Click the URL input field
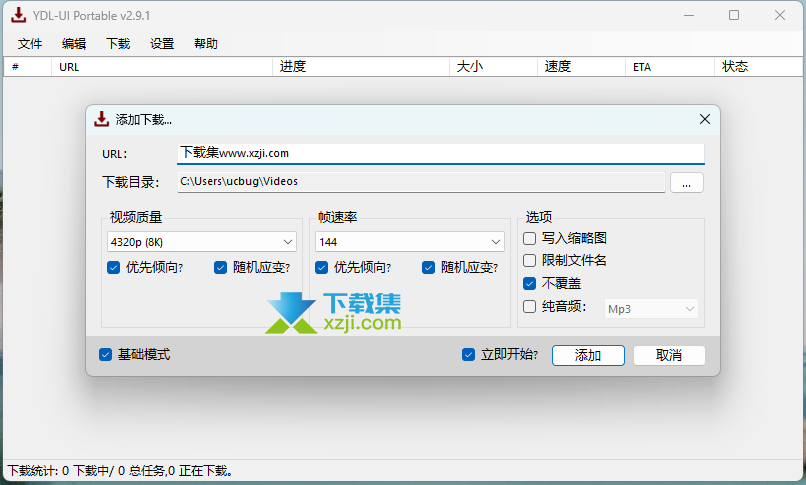This screenshot has height=485, width=806. point(441,154)
